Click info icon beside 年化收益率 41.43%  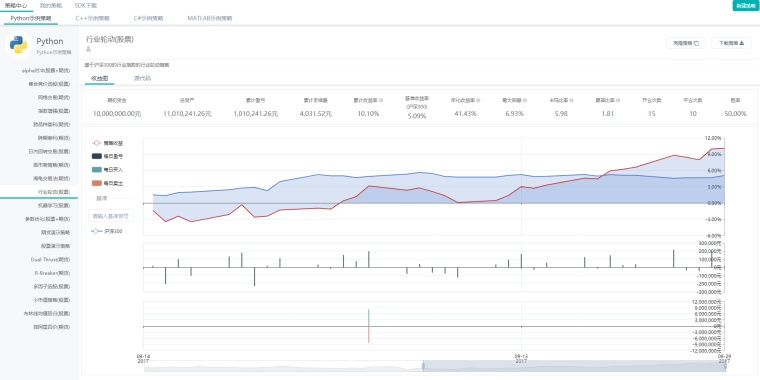click(478, 100)
